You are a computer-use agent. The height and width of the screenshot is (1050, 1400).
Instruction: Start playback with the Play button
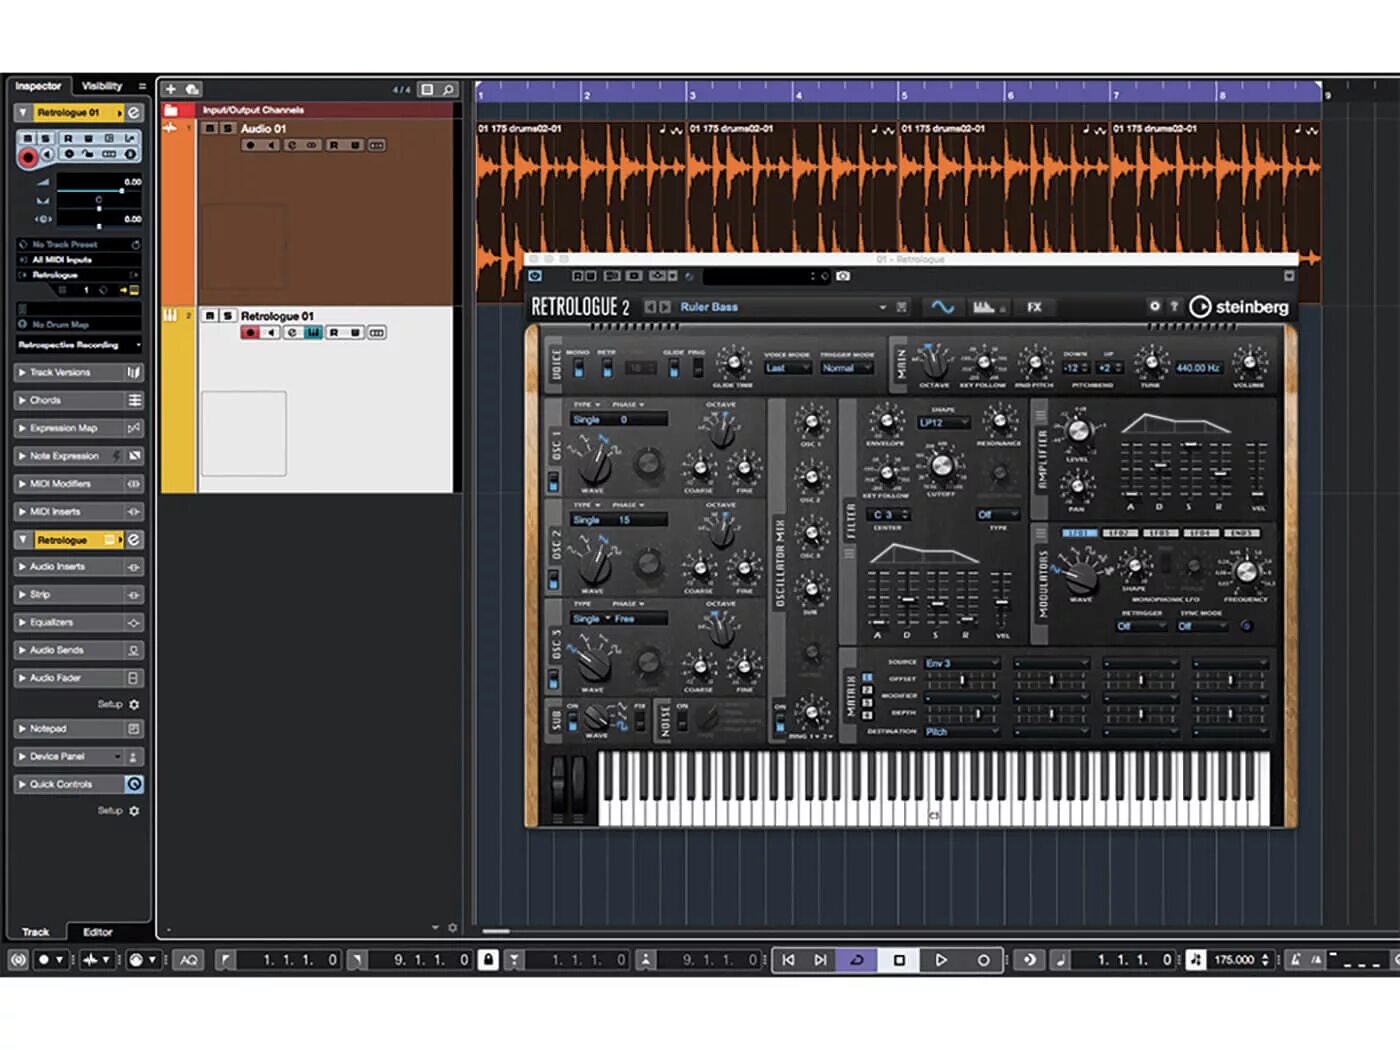[x=941, y=960]
